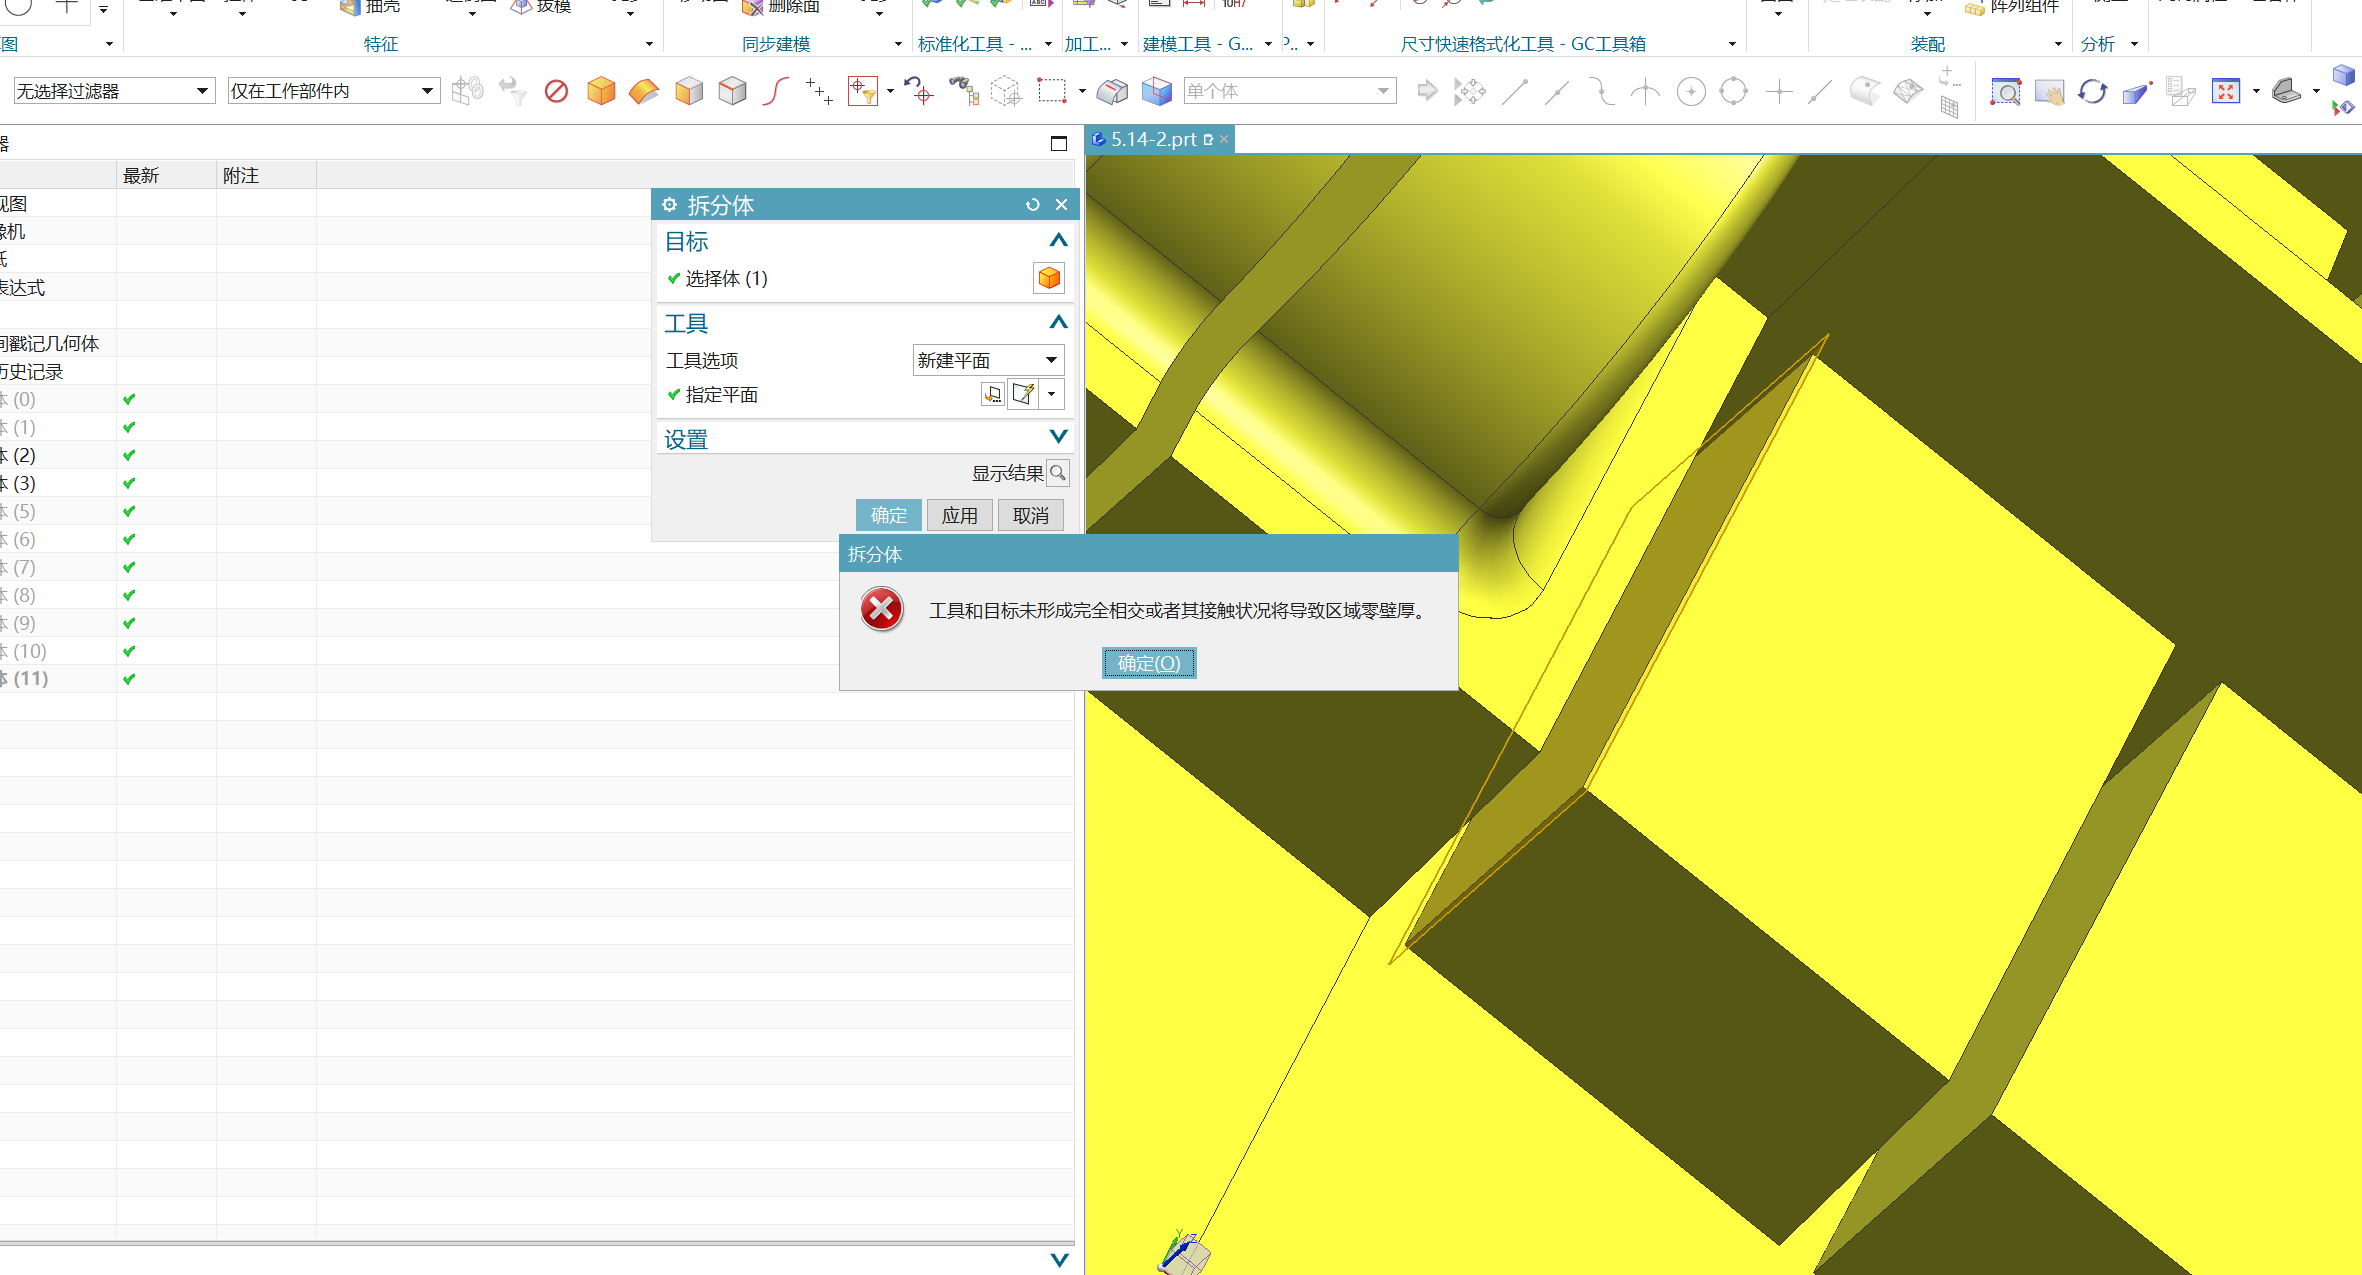Viewport: 2362px width, 1275px height.
Task: Open the 分析 ribbon group label
Action: pos(2098,44)
